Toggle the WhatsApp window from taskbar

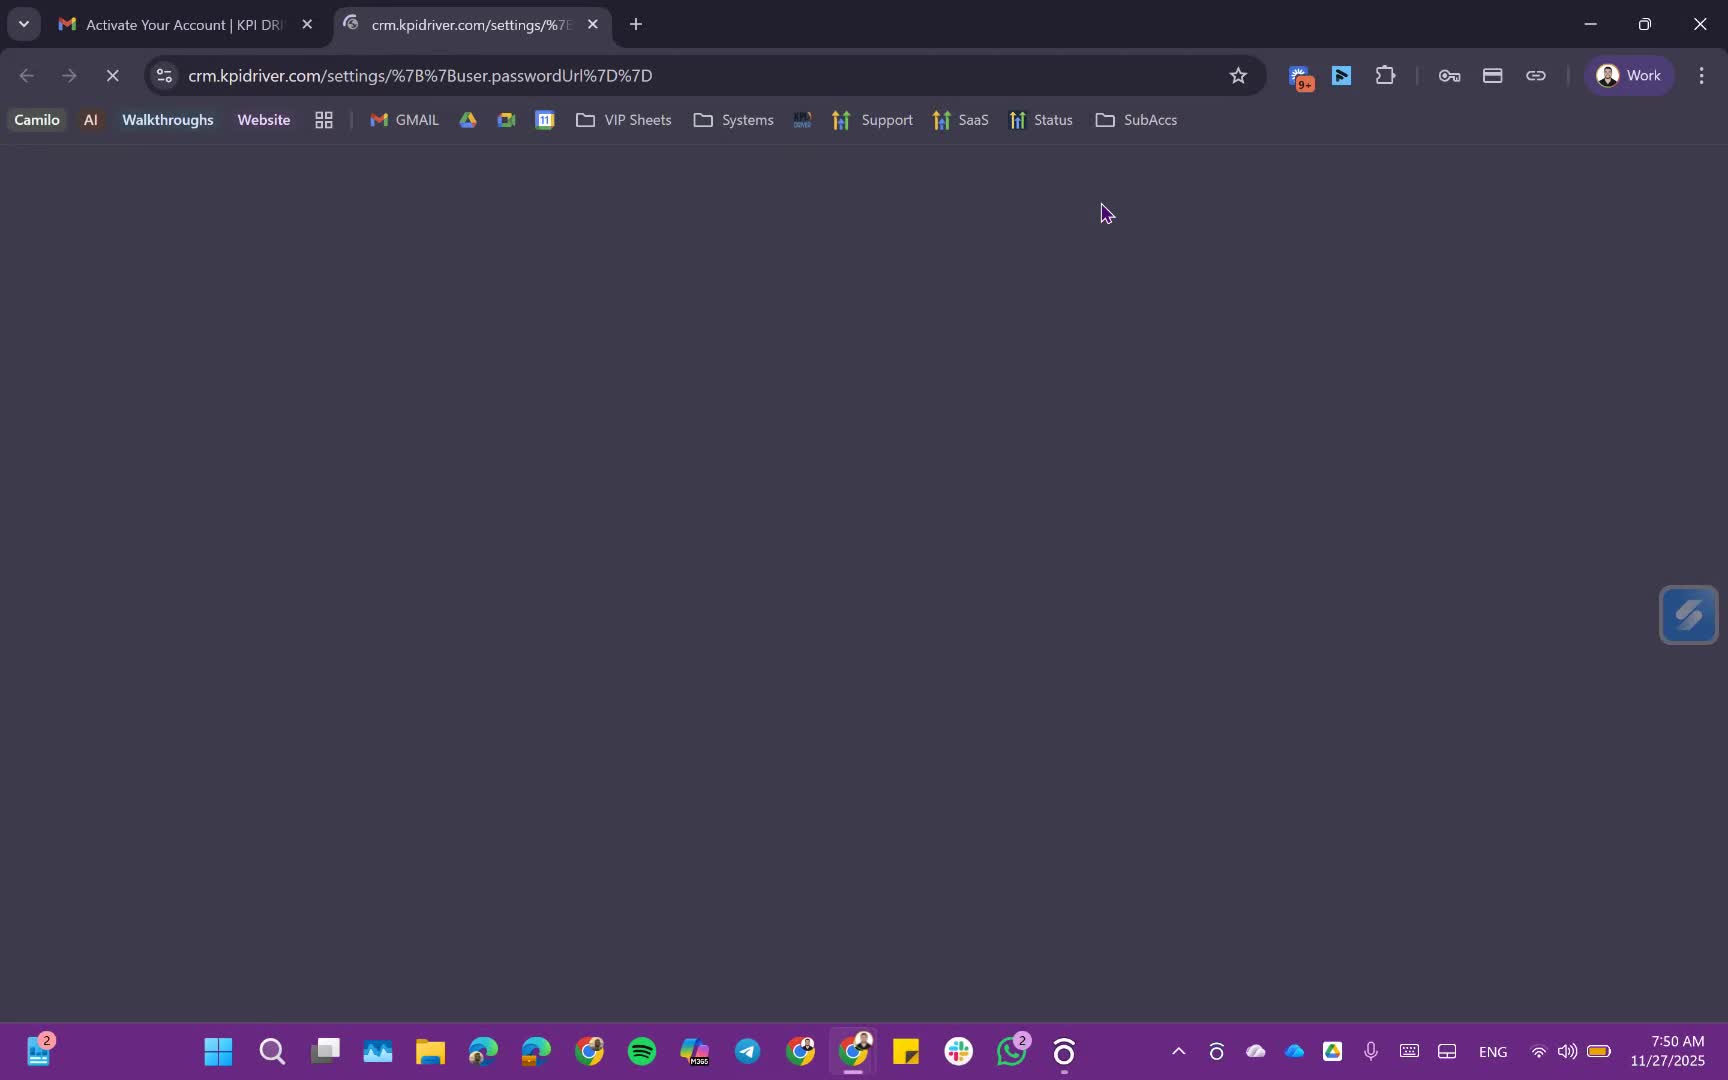tap(1011, 1051)
